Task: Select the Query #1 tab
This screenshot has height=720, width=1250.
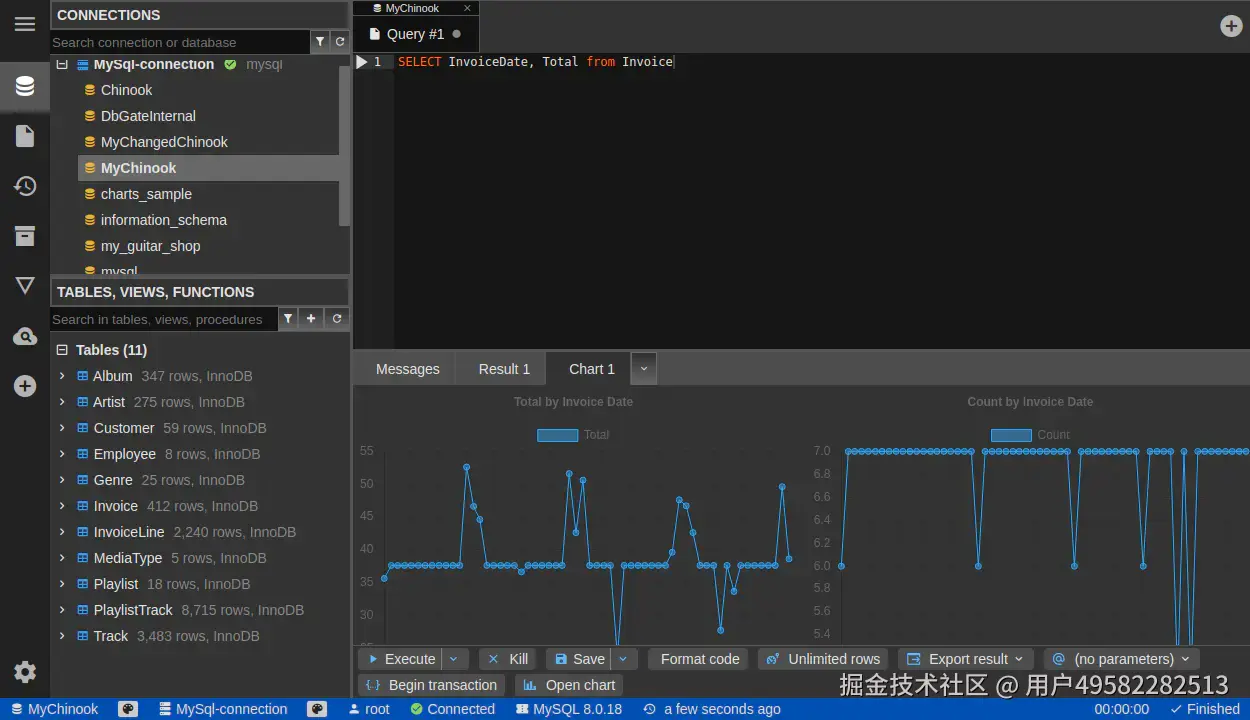Action: [416, 34]
